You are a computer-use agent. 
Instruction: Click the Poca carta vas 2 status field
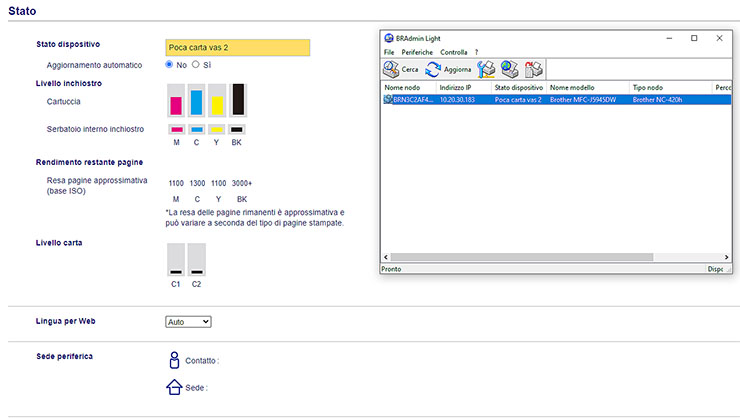click(x=237, y=47)
